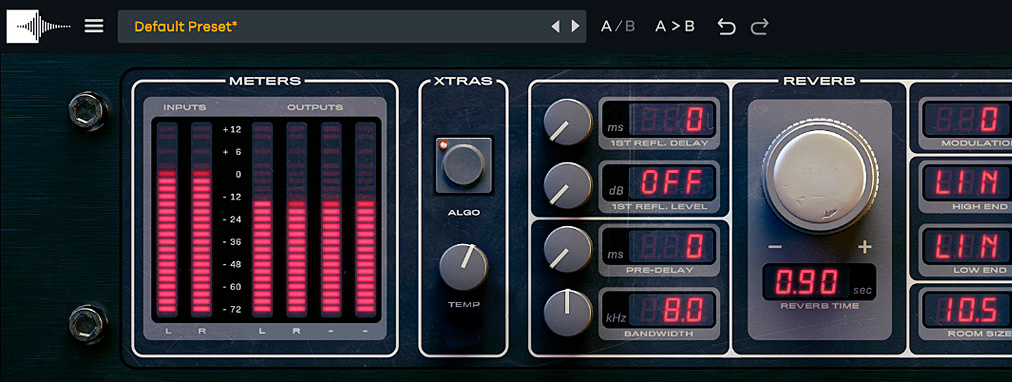Copy settings with A > B button

[674, 26]
